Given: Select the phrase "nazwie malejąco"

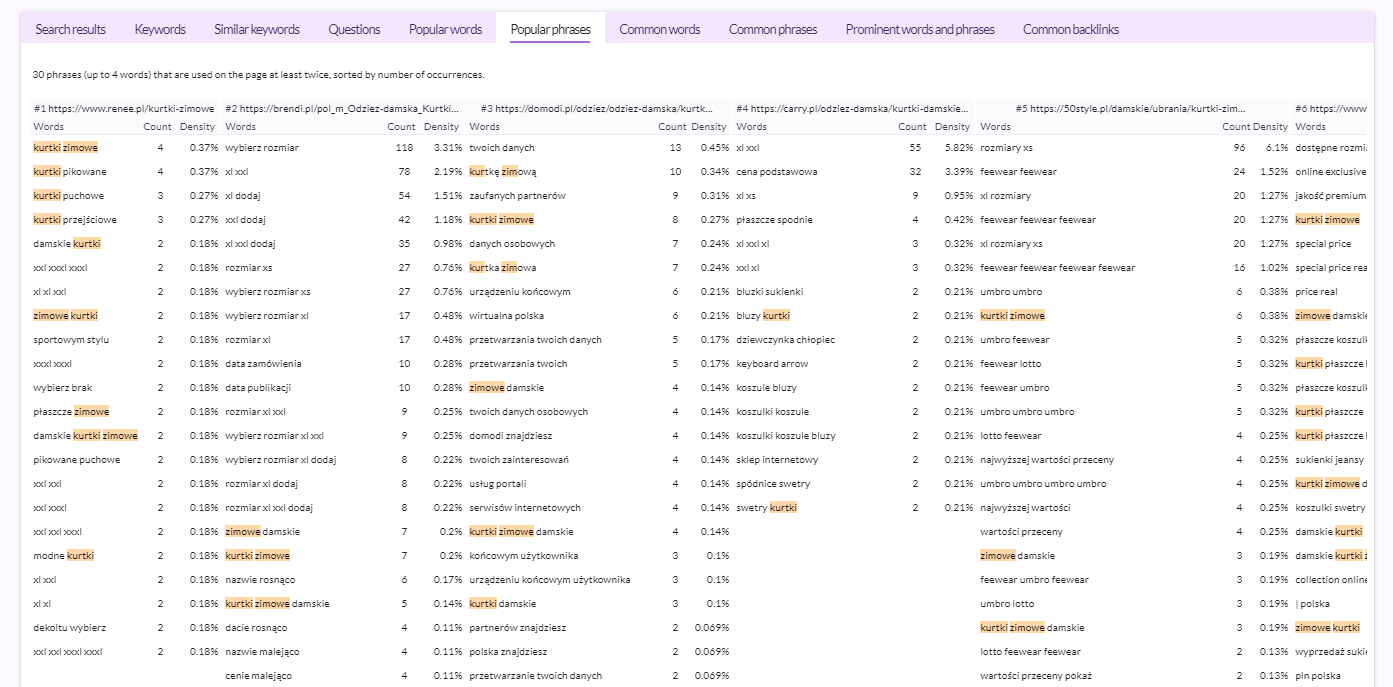Looking at the screenshot, I should [x=262, y=652].
